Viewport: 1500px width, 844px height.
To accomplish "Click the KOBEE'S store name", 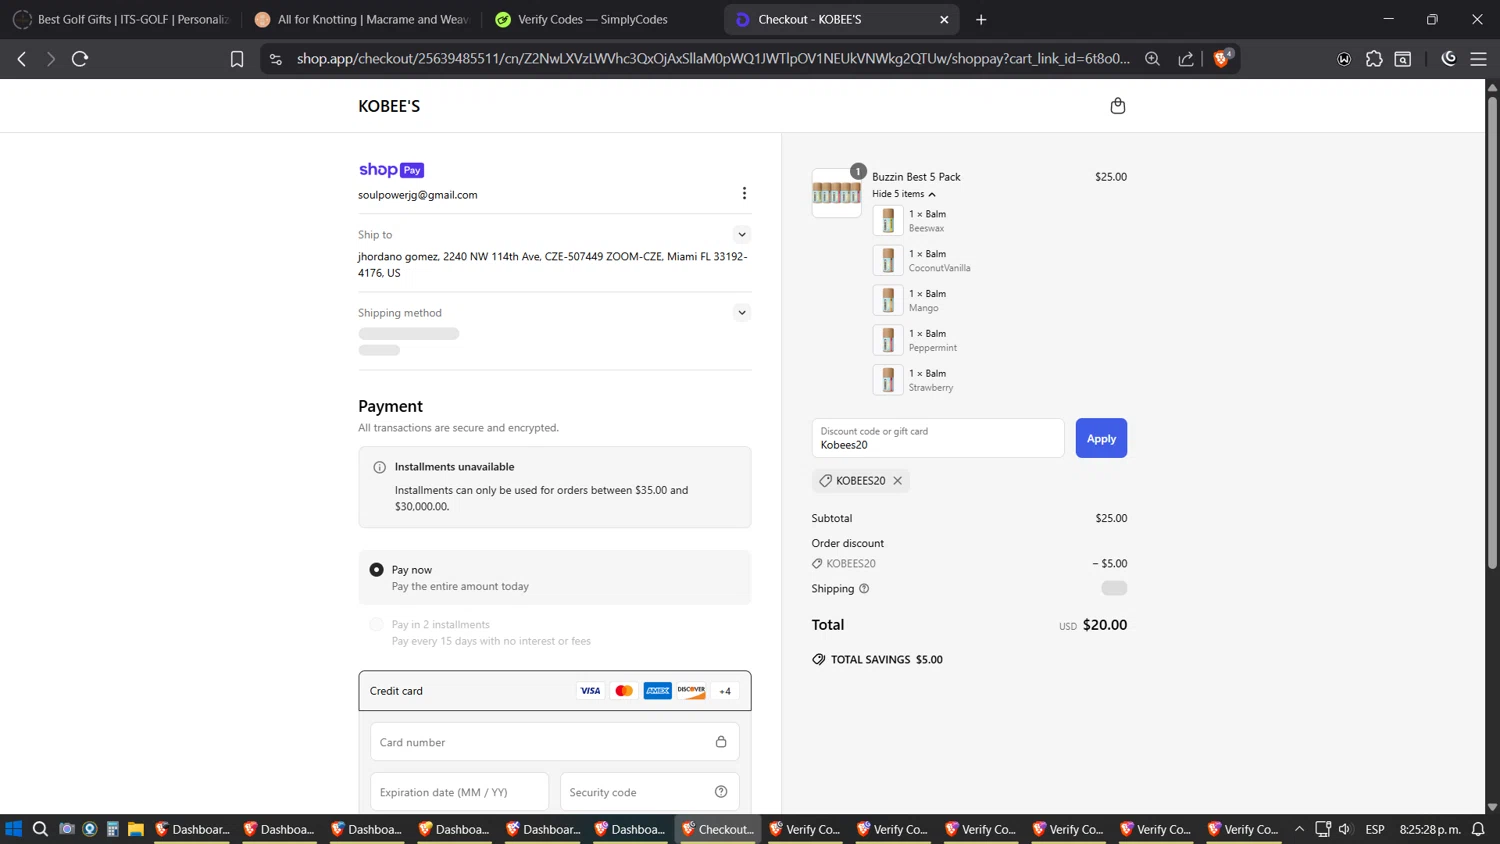I will (389, 106).
